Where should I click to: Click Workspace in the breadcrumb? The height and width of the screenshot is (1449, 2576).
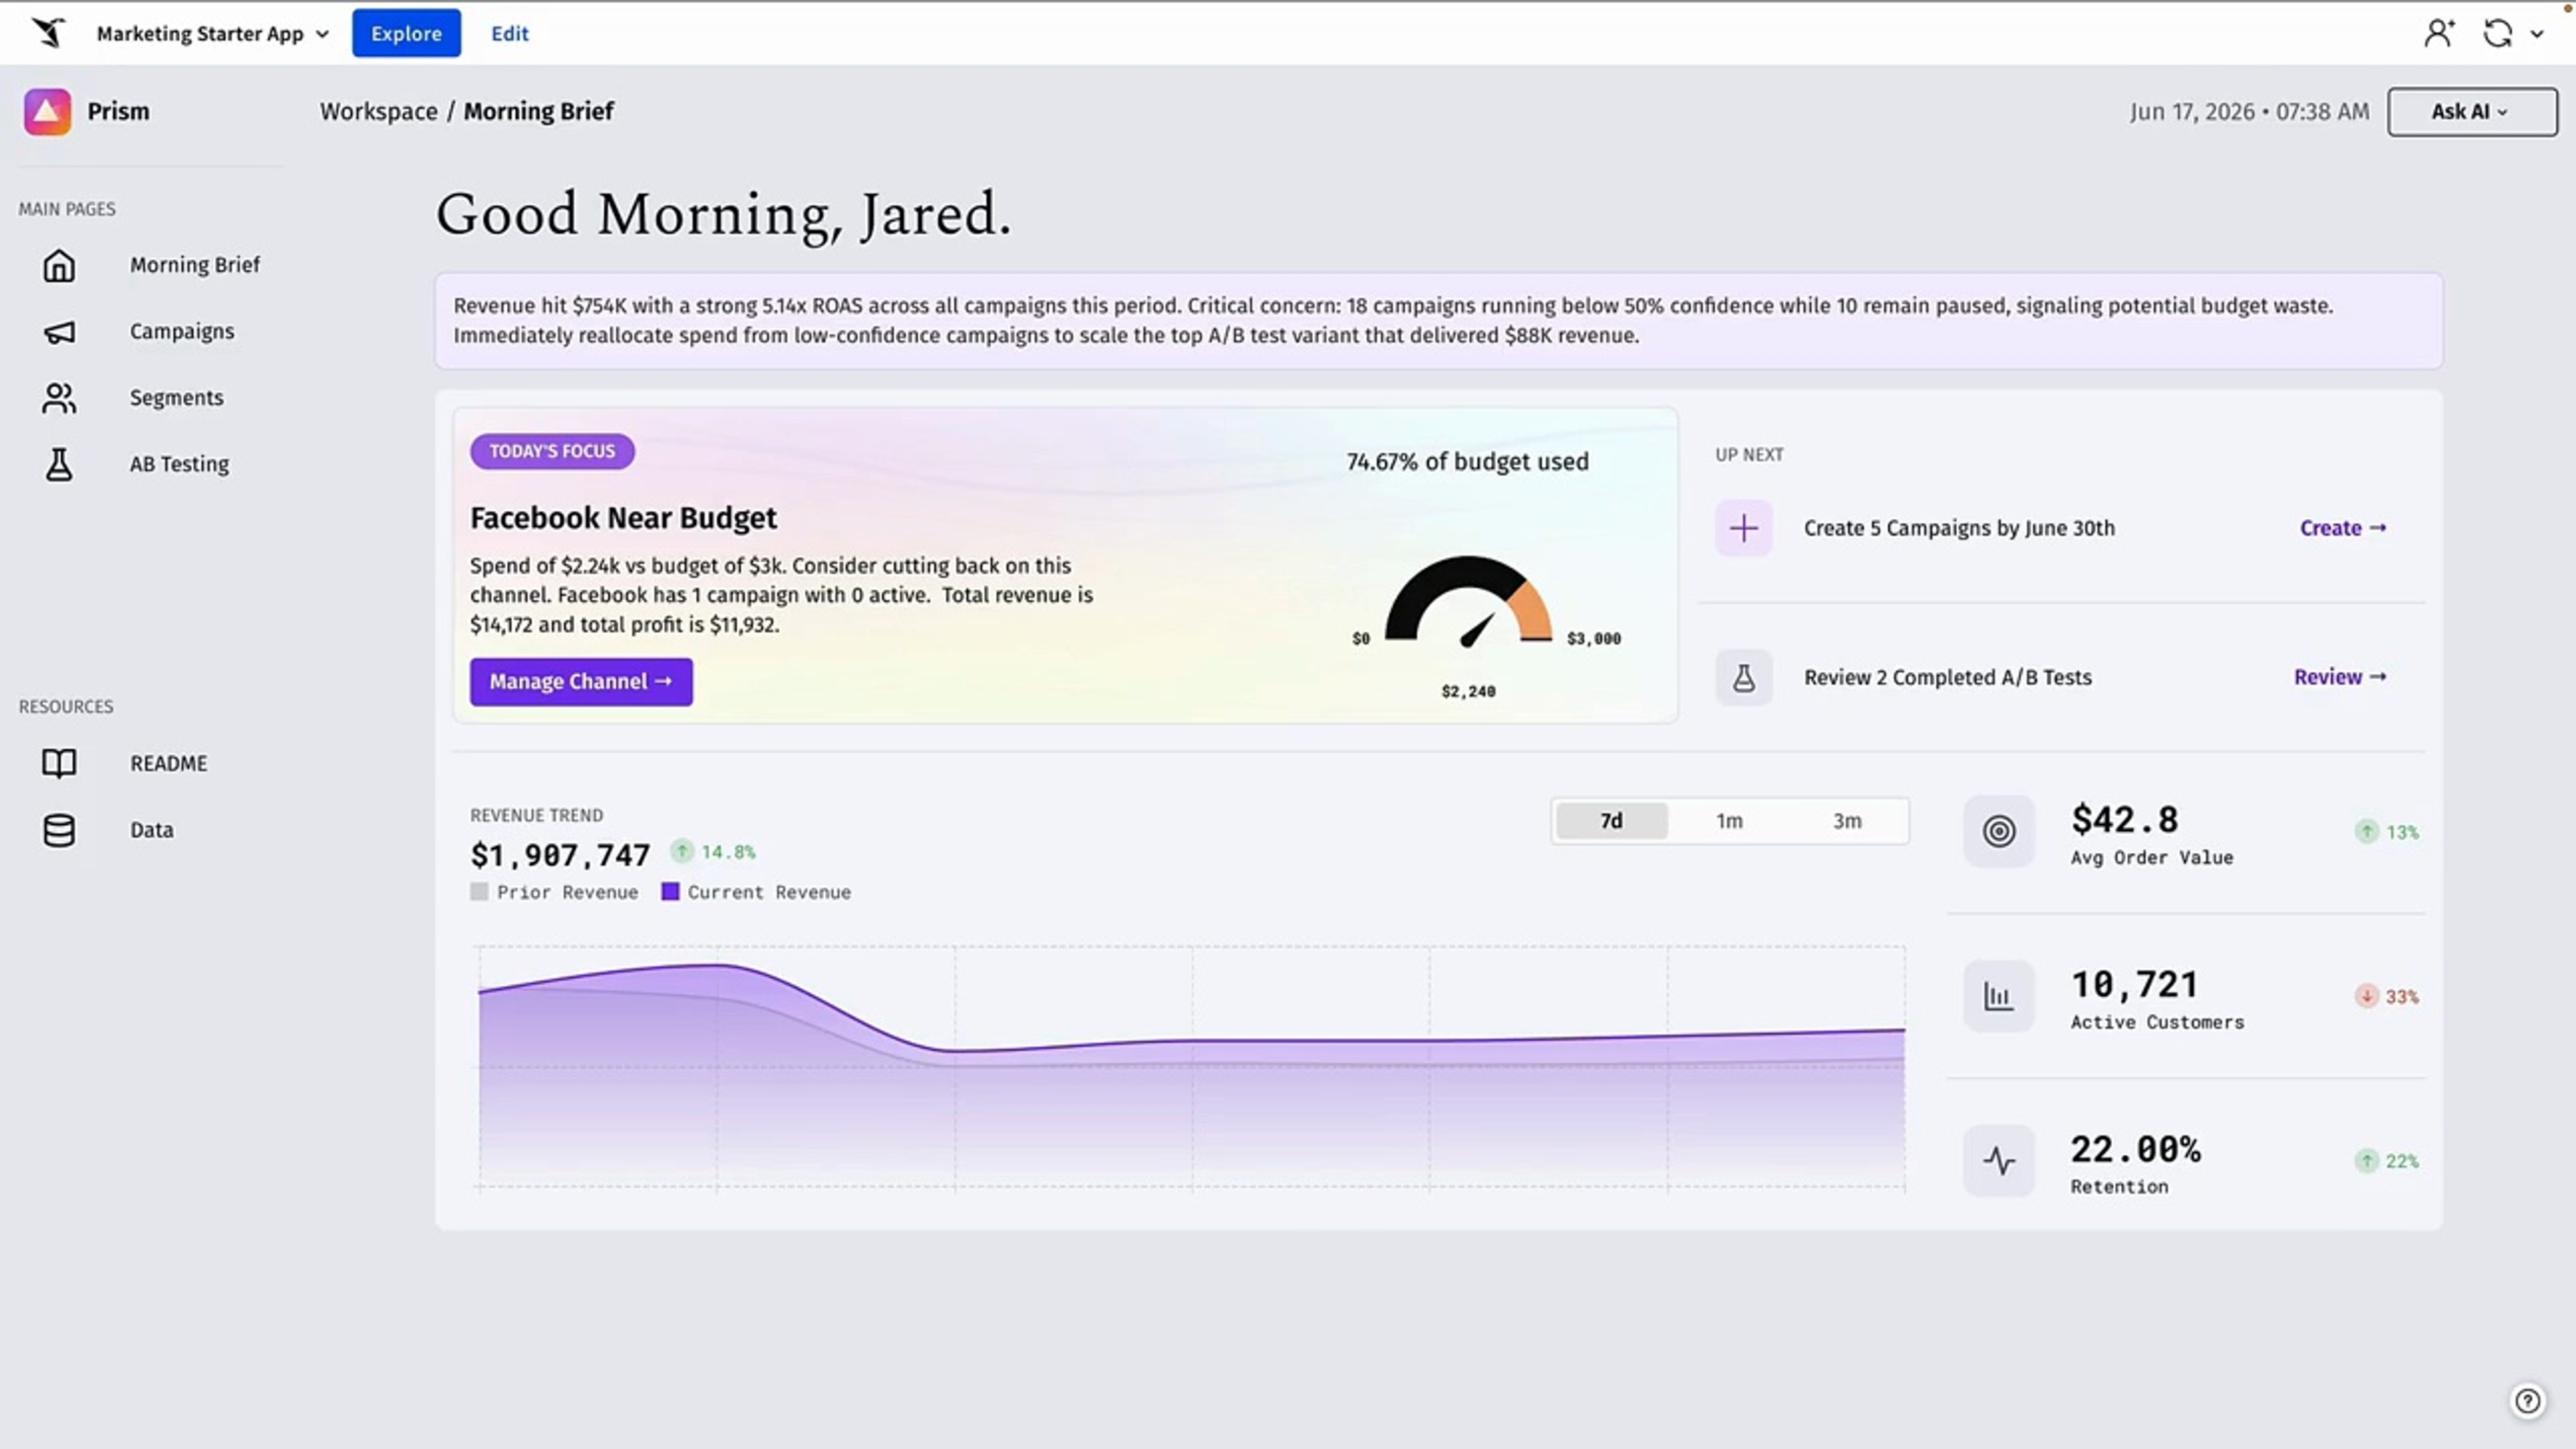[379, 111]
